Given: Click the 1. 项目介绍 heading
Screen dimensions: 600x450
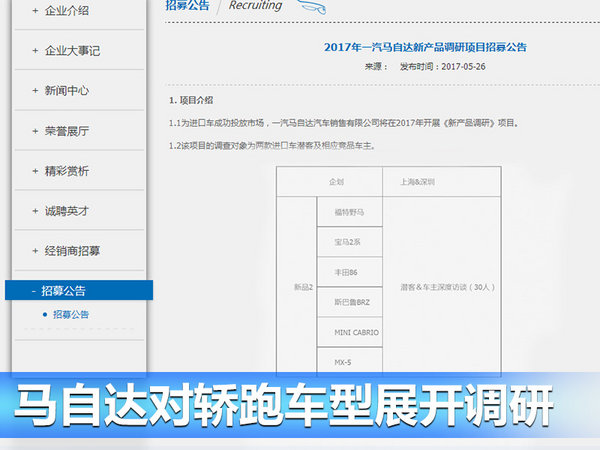Looking at the screenshot, I should click(191, 100).
